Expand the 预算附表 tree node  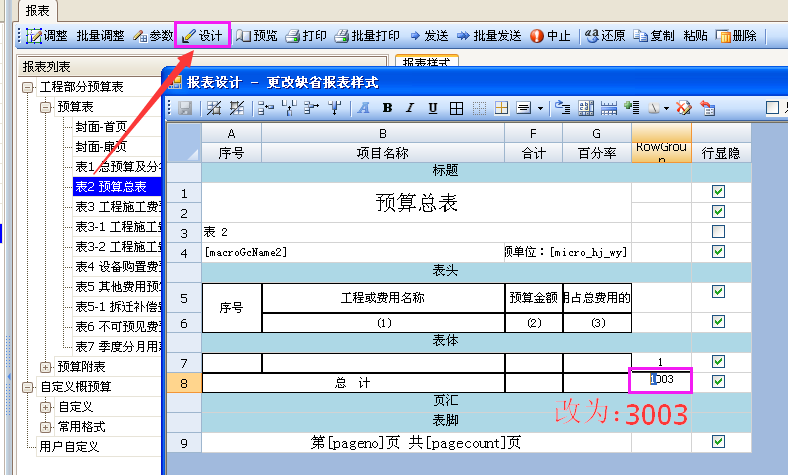click(45, 367)
